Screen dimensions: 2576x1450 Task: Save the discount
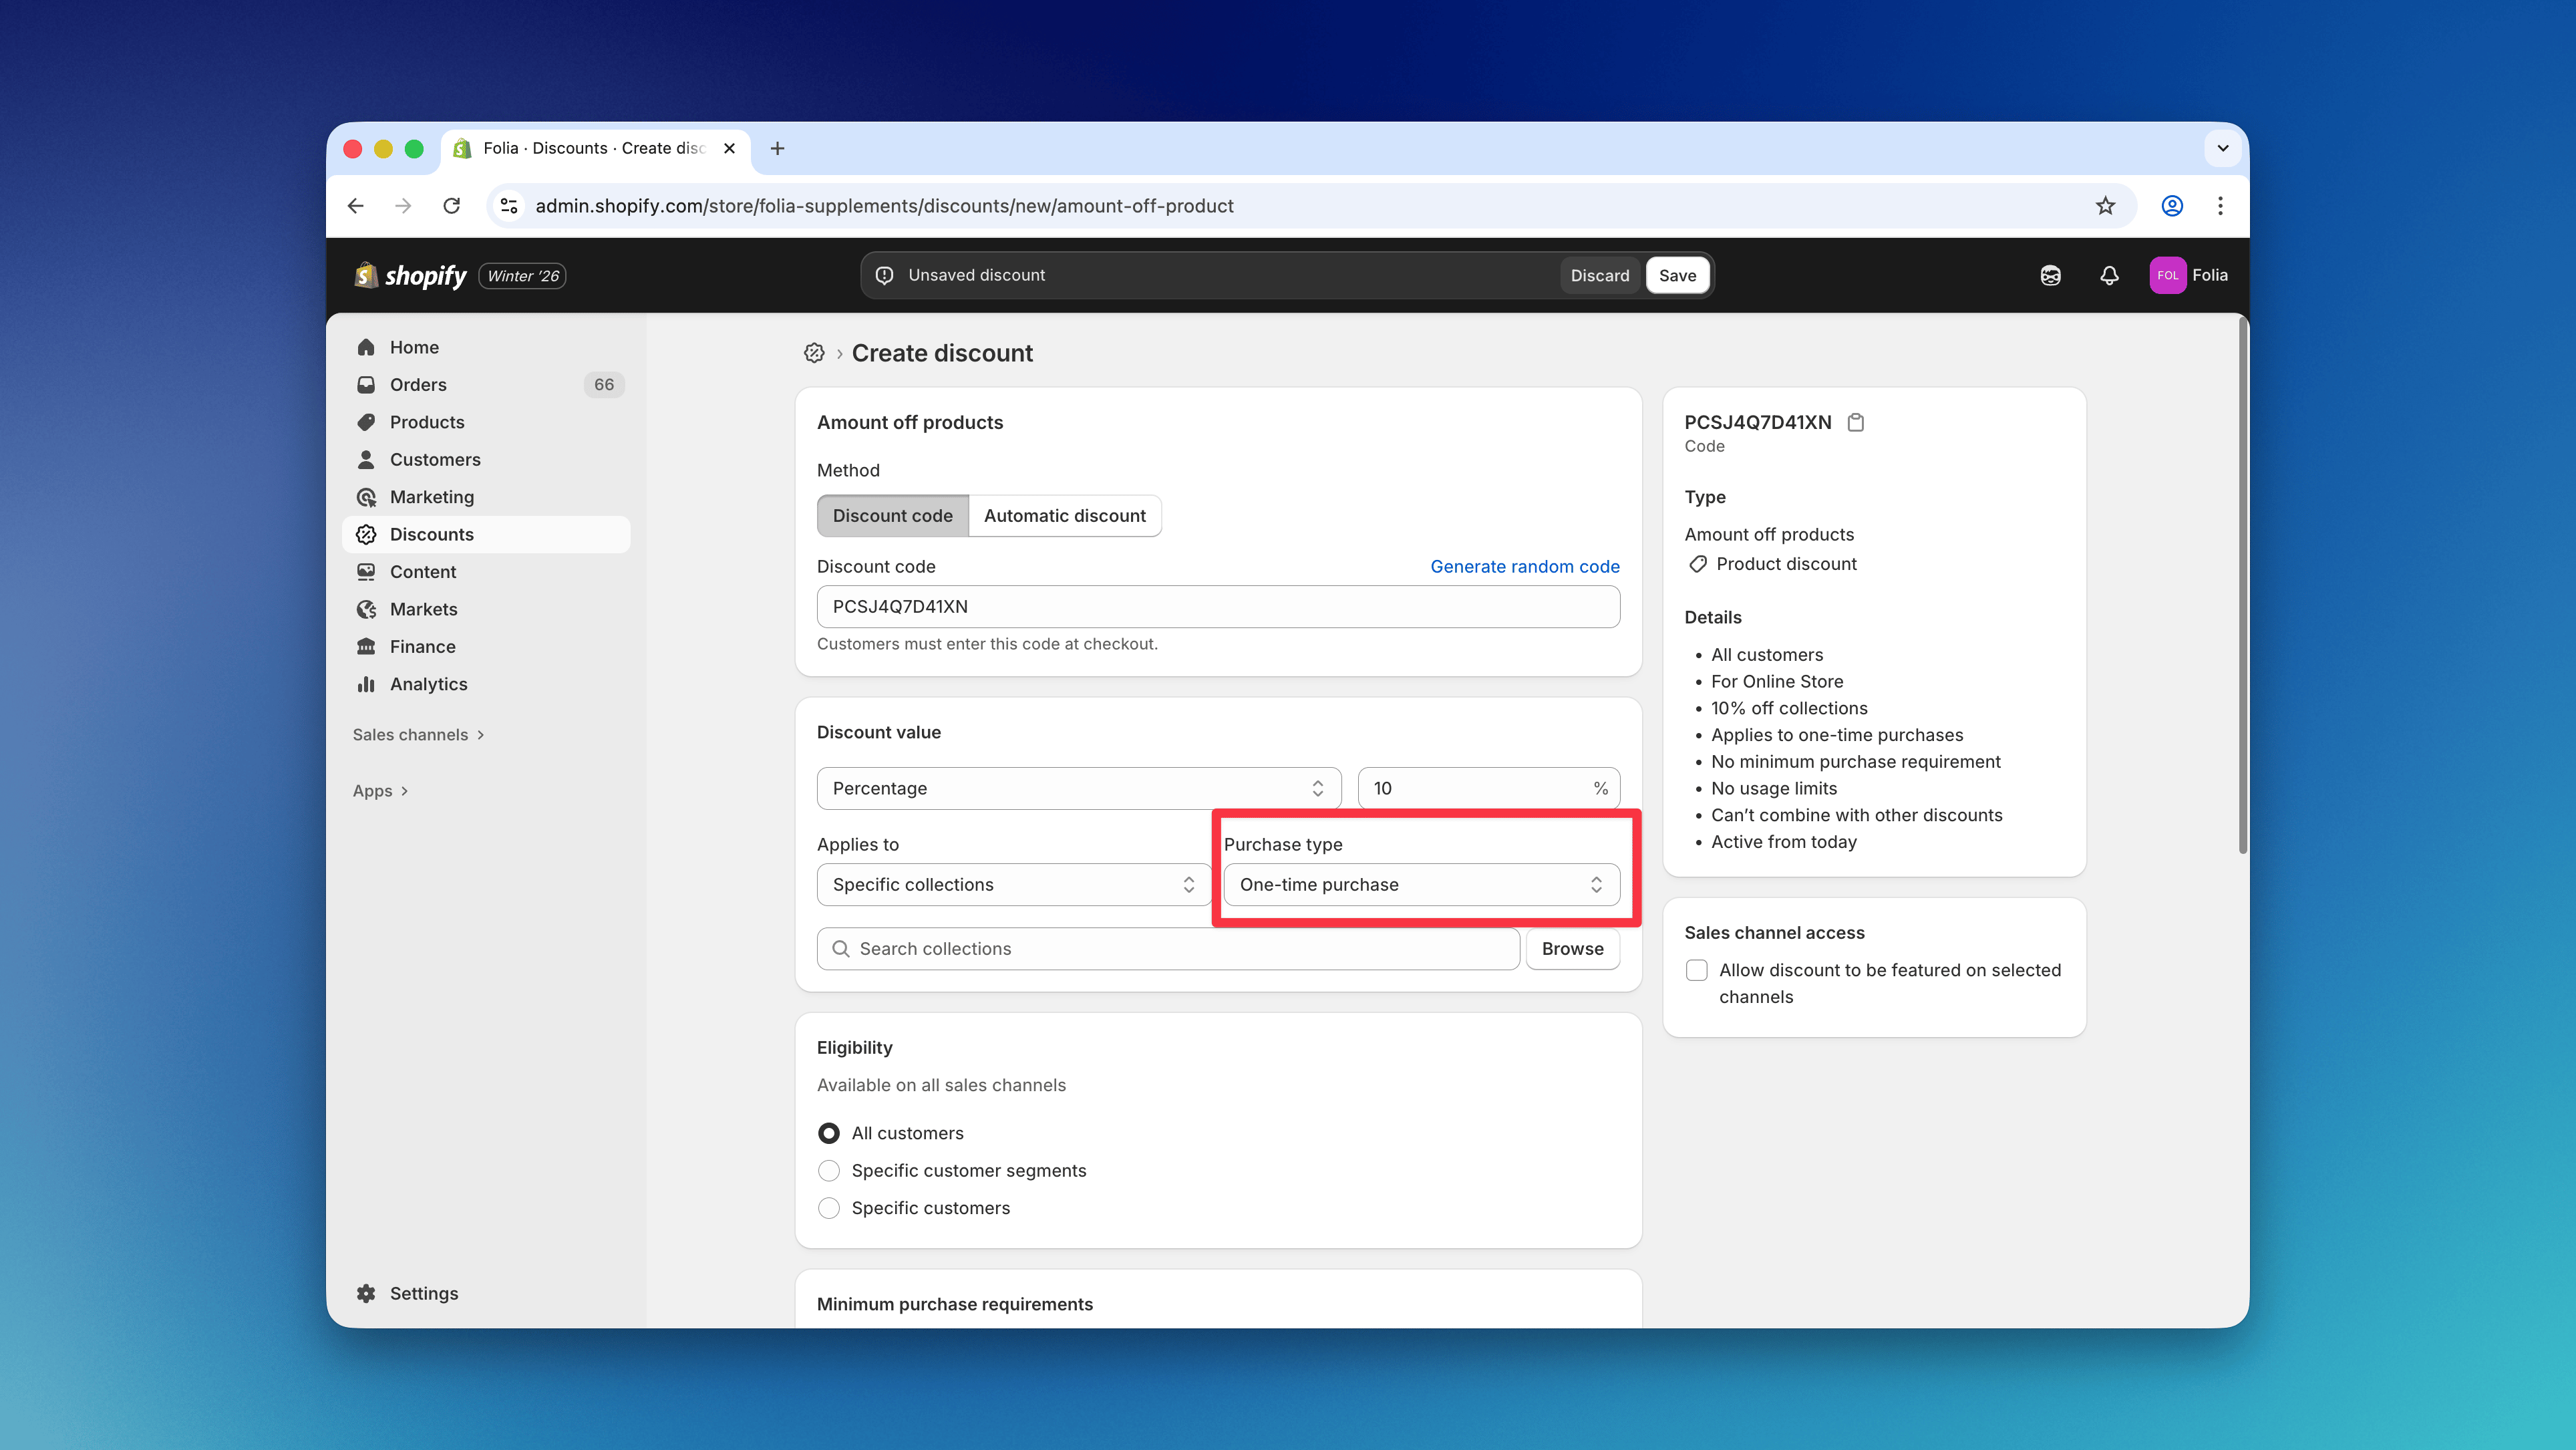(1677, 275)
